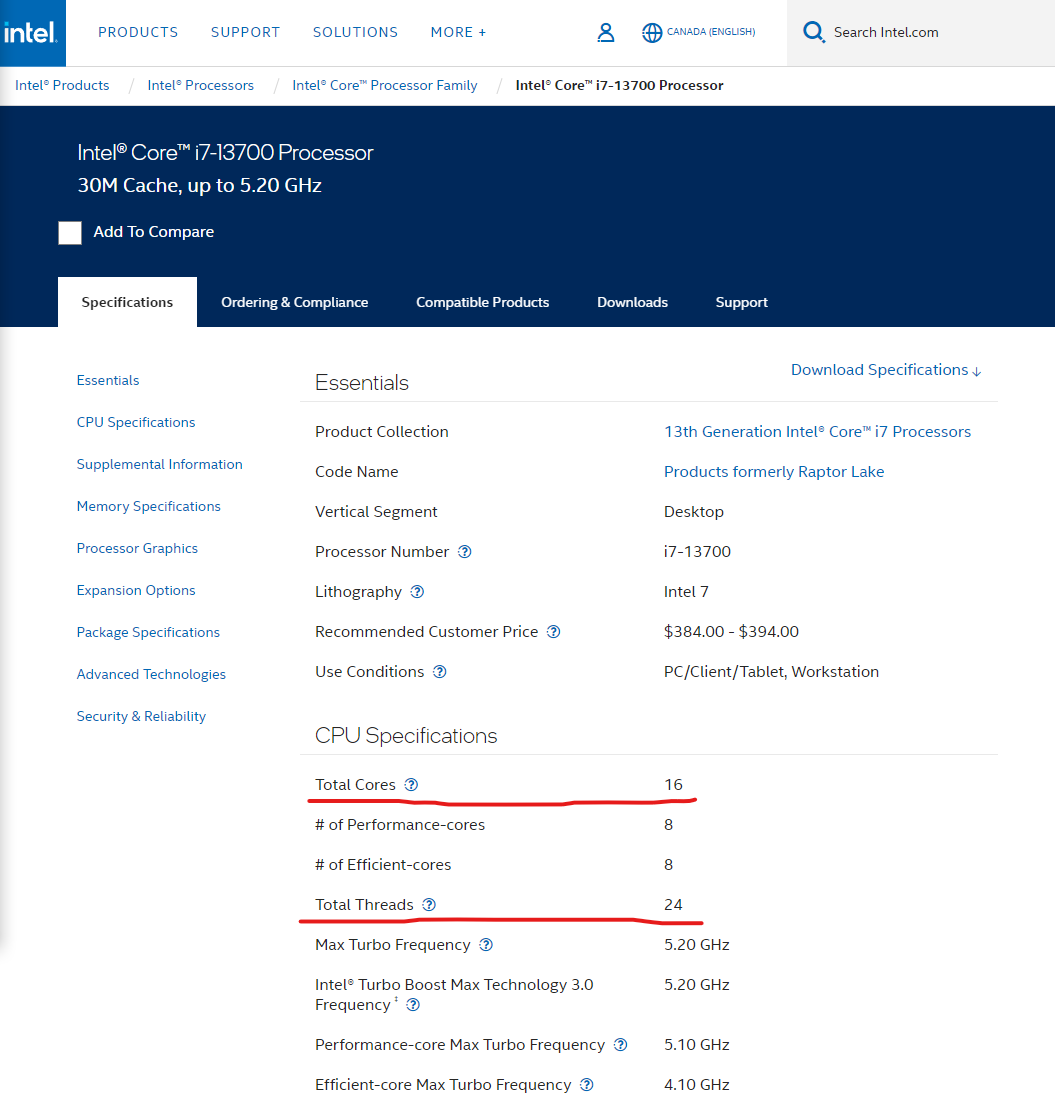Go to Intel Products breadcrumb
The width and height of the screenshot is (1055, 1095).
[62, 85]
